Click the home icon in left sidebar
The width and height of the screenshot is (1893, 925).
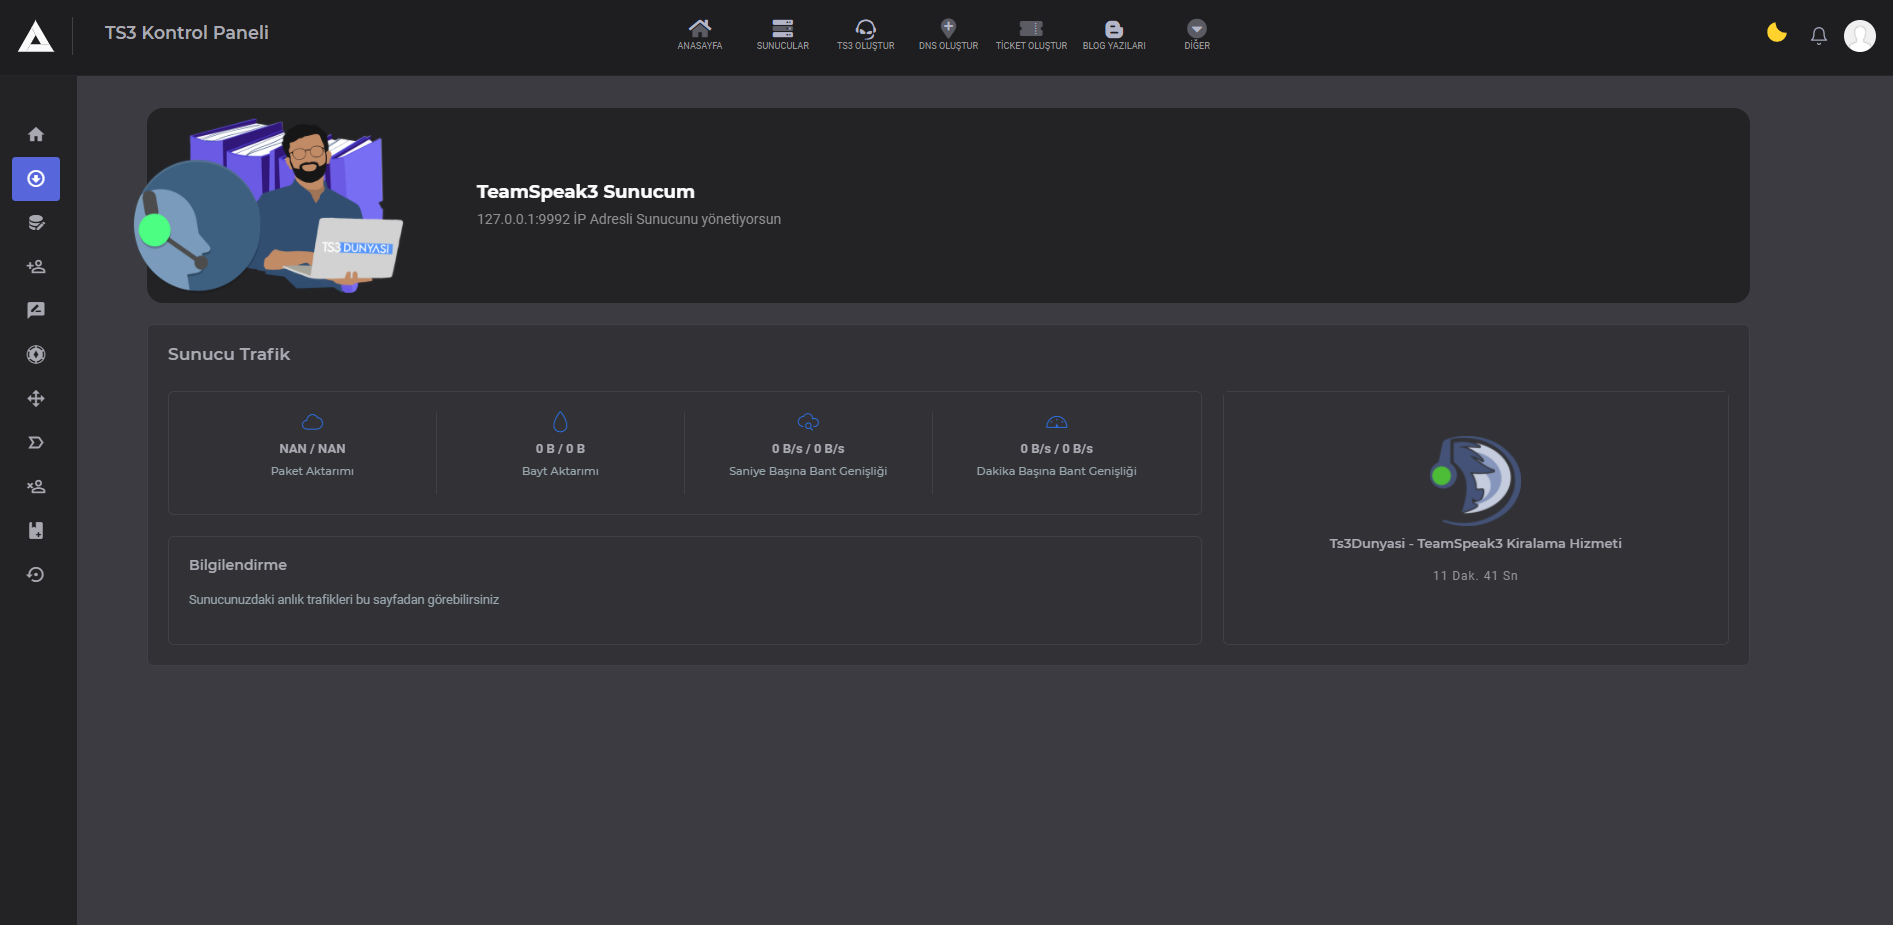36,135
